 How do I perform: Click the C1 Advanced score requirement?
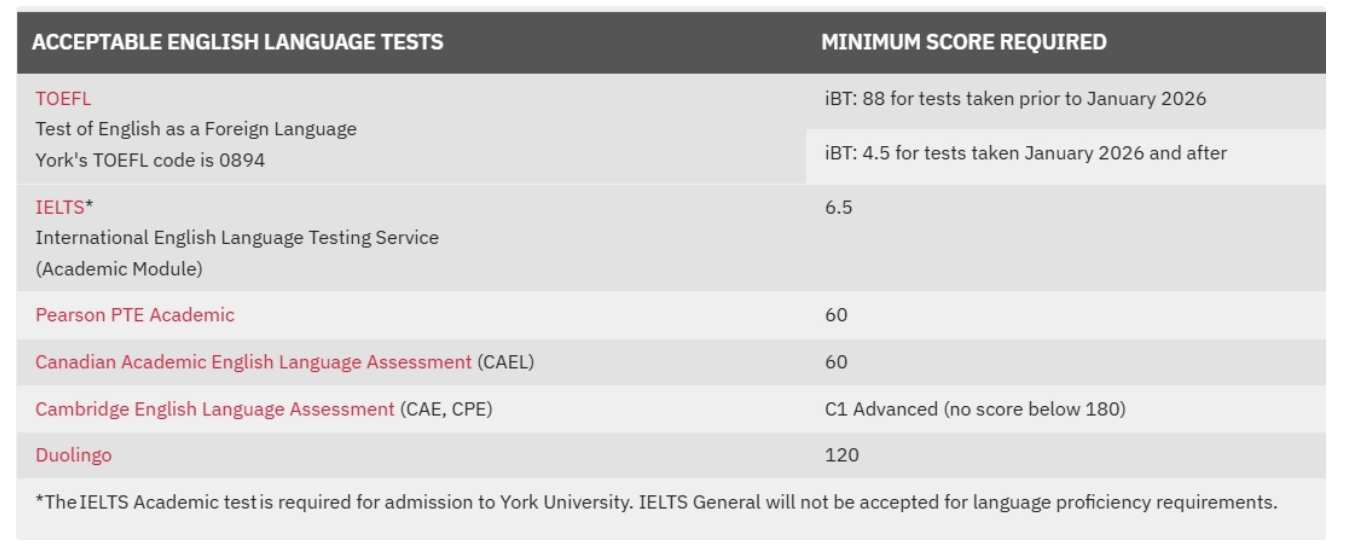coord(974,409)
